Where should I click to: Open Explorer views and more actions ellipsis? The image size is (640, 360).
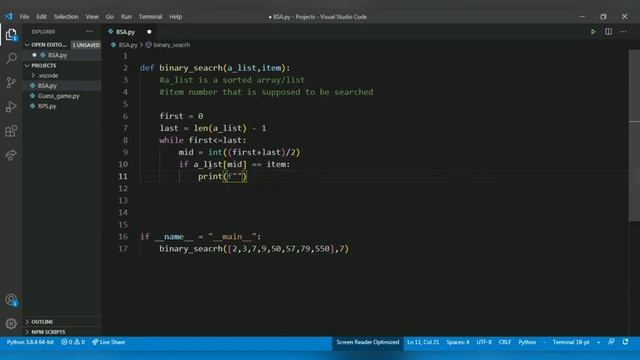click(x=89, y=31)
